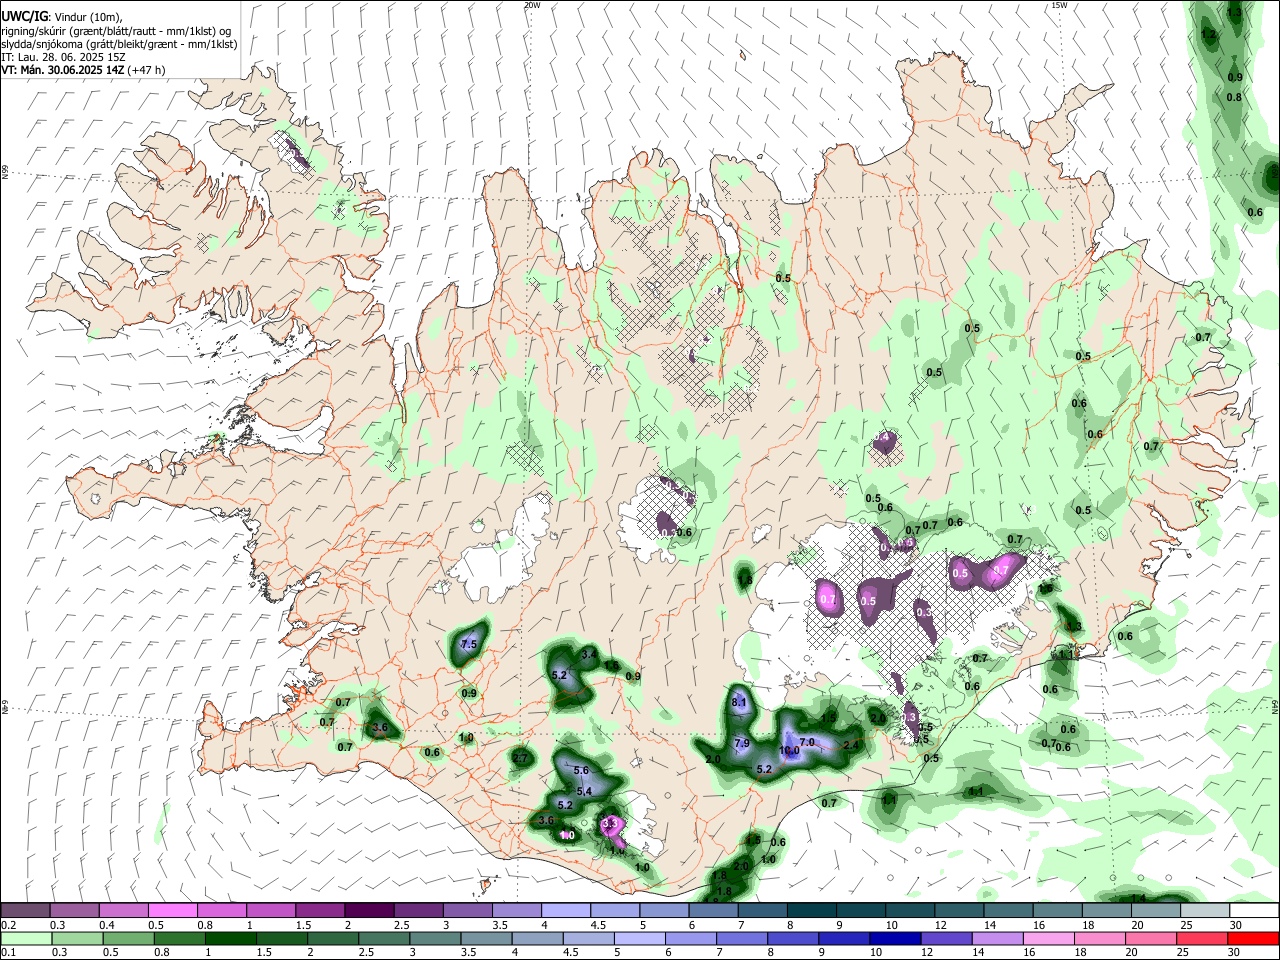Select the 2.7 rainfall value label

tap(520, 759)
